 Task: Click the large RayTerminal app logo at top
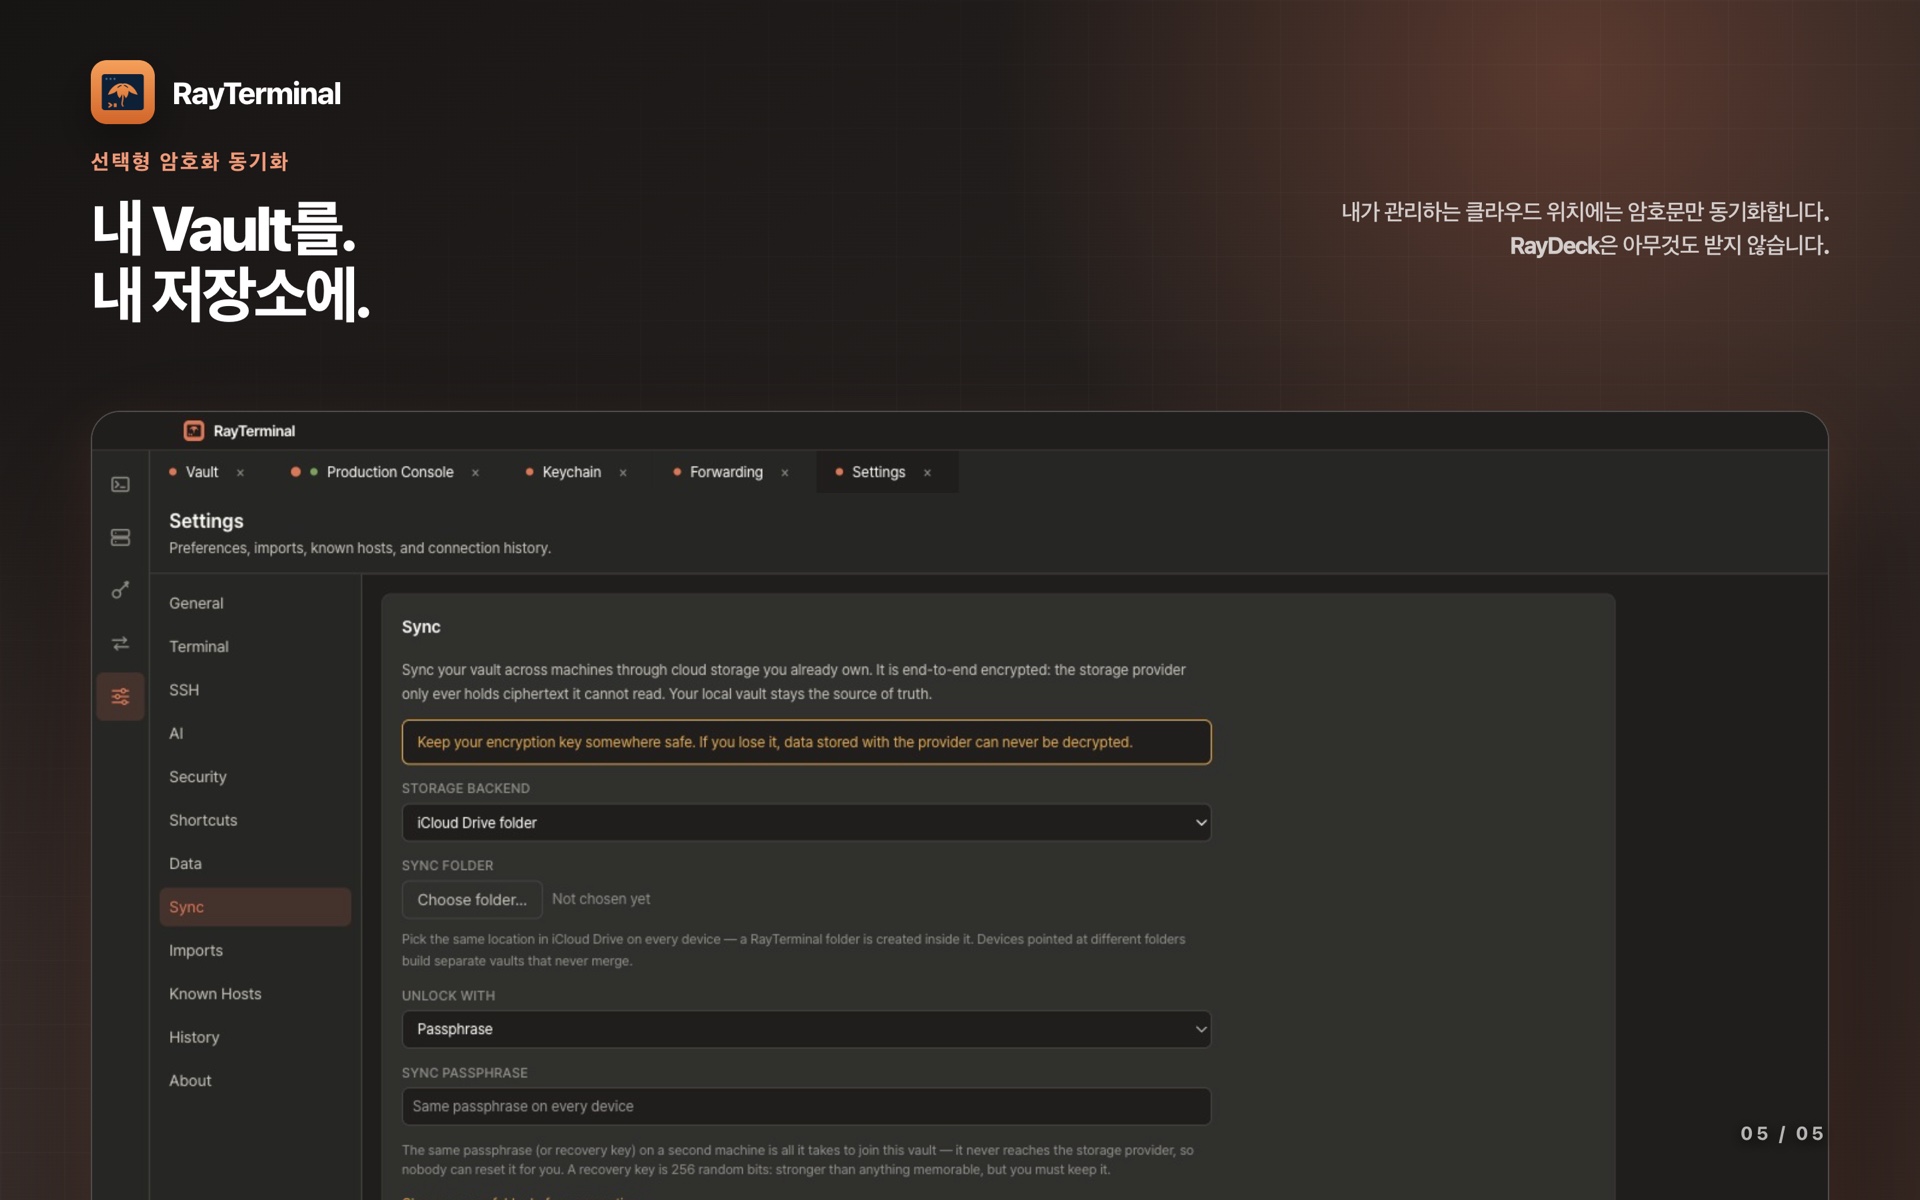coord(123,92)
